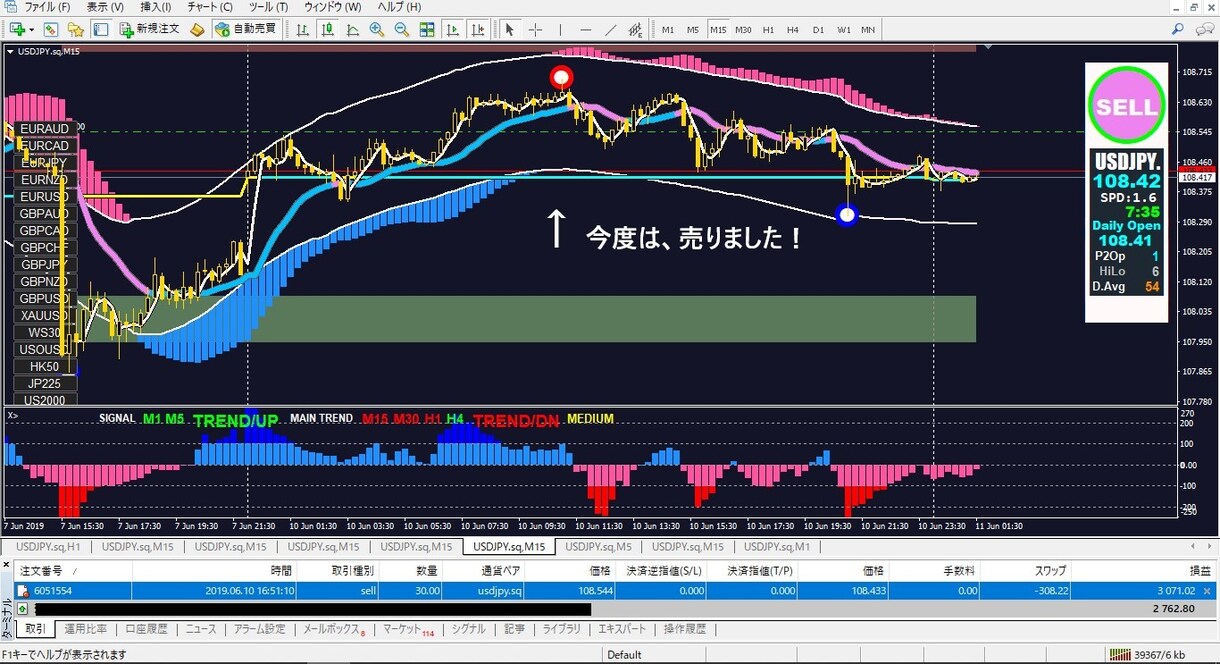The image size is (1220, 664).
Task: Open the New Order (新規注文) dialog
Action: point(150,29)
